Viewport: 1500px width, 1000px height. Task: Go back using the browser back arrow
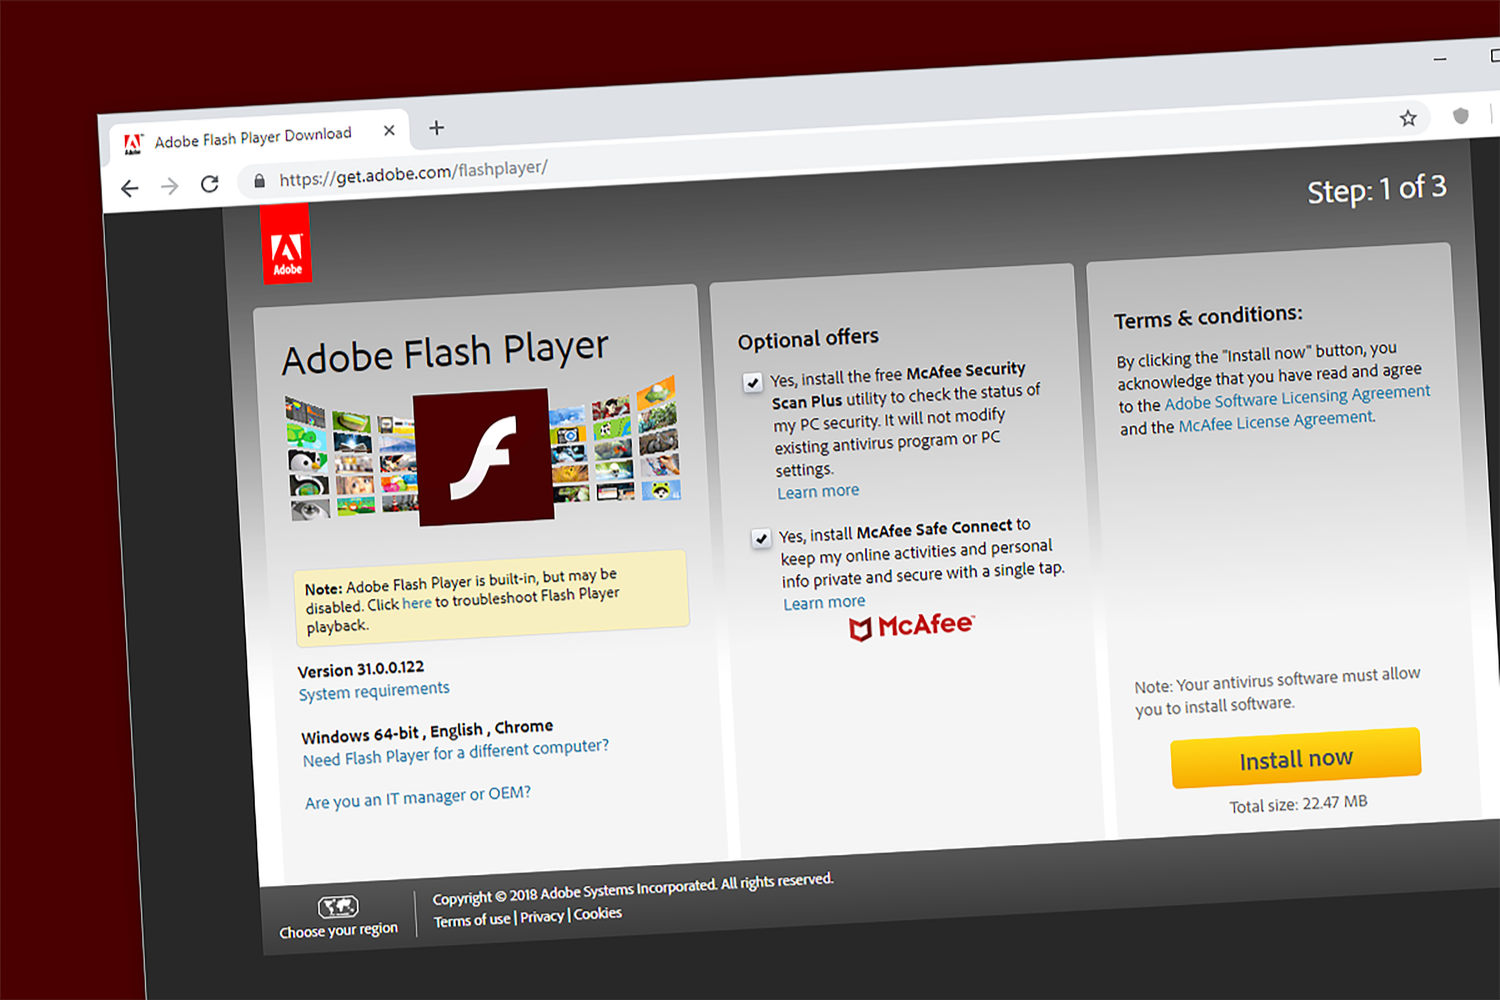(x=130, y=188)
